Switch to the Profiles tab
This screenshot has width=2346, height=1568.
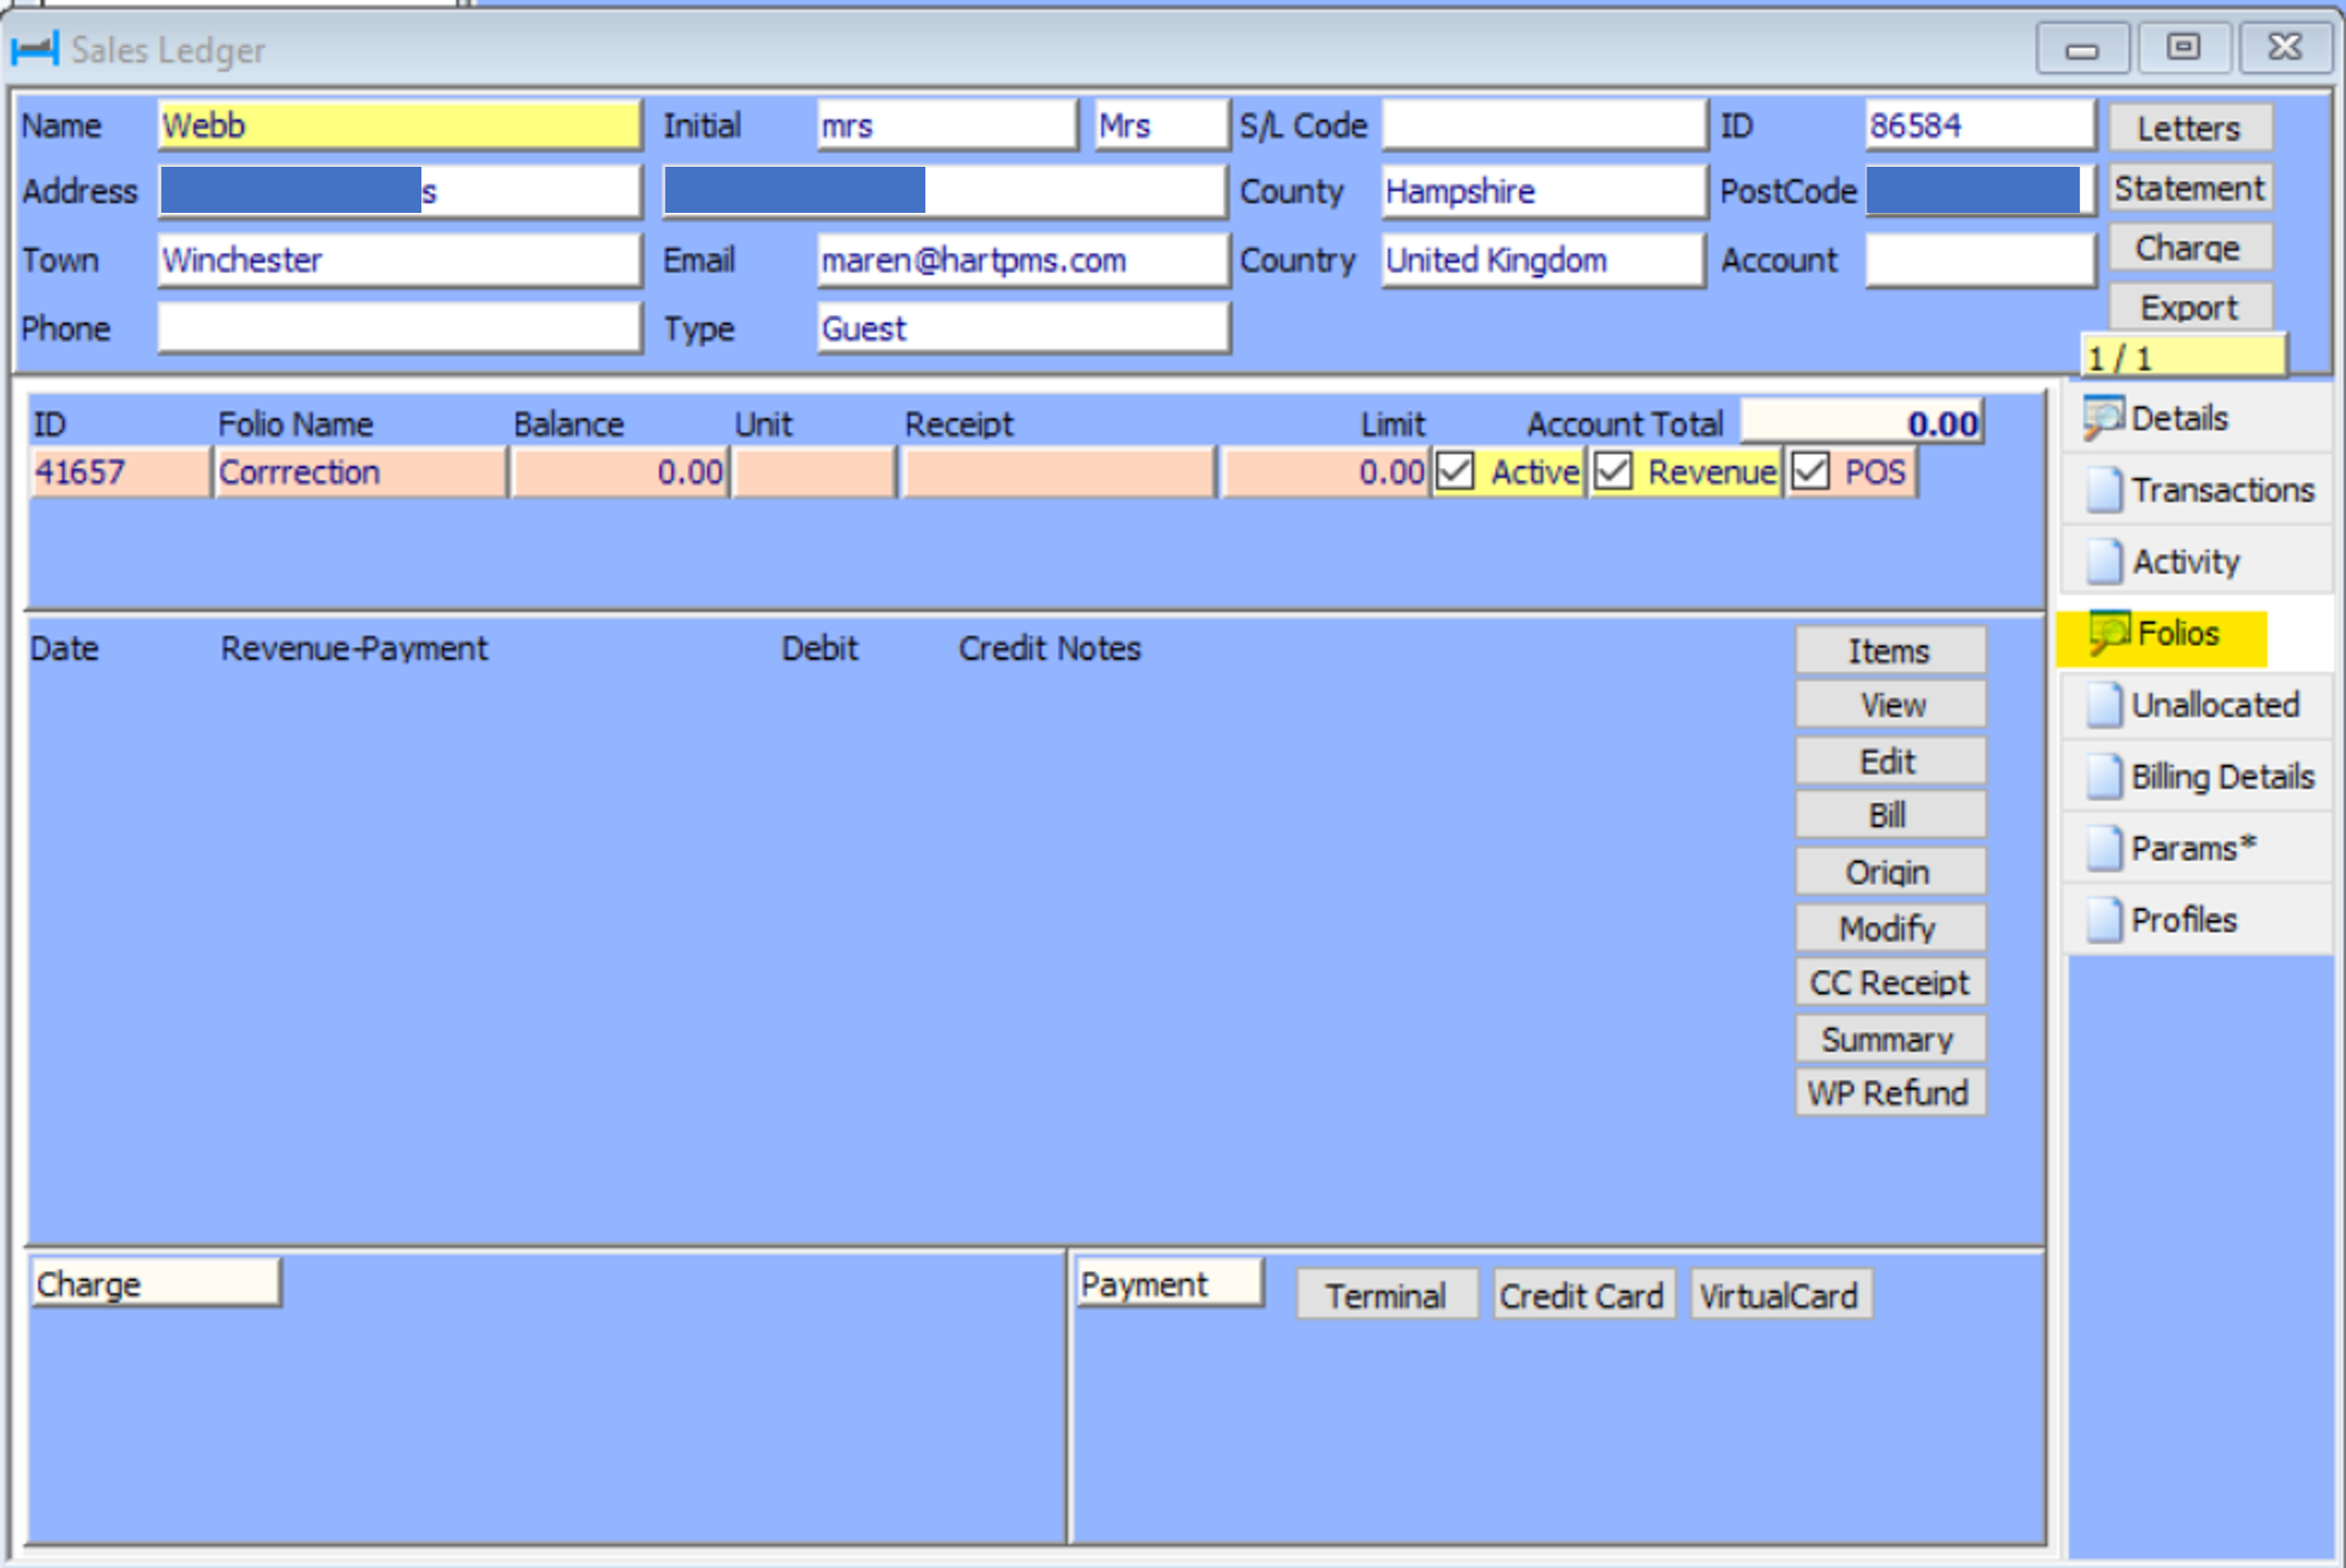click(x=2183, y=920)
